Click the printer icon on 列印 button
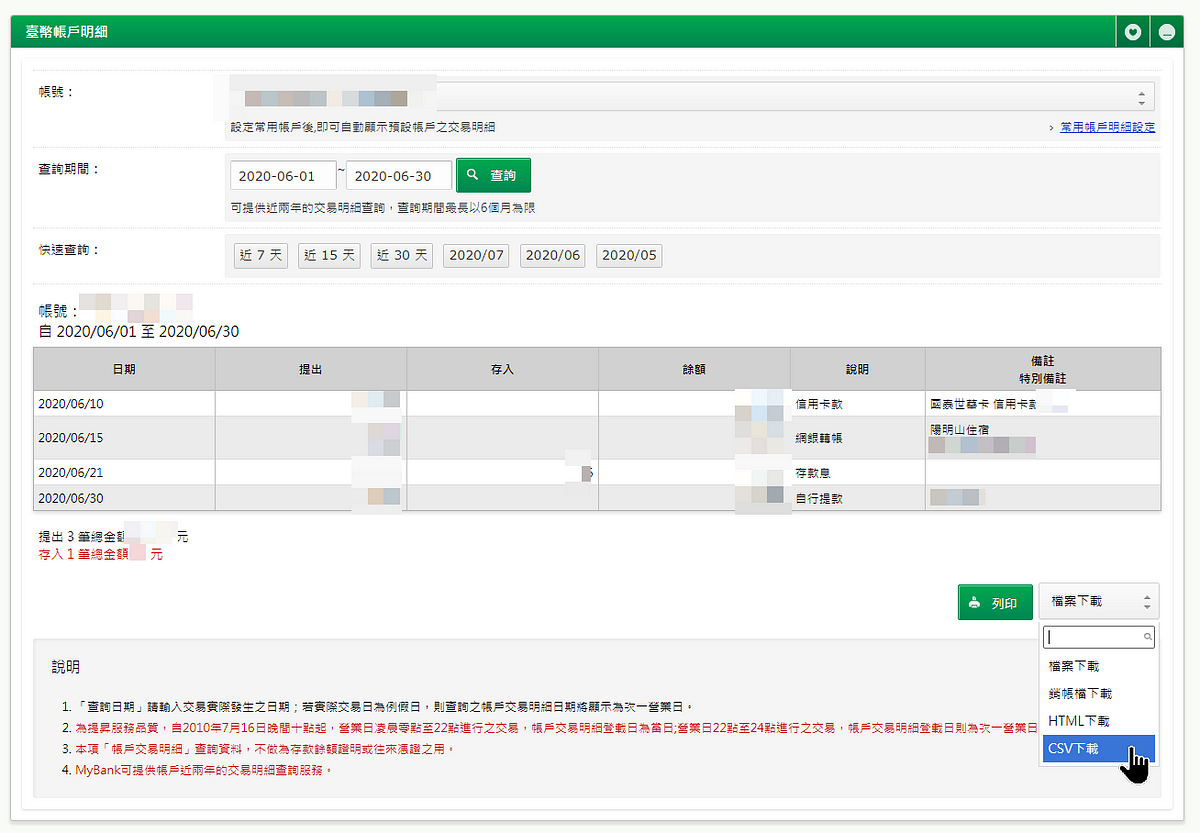The height and width of the screenshot is (833, 1200). (973, 603)
